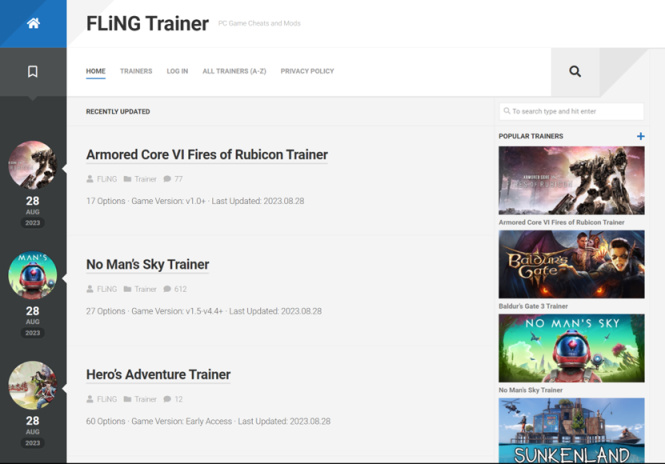This screenshot has width=665, height=464.
Task: Open Hero's Adventure Trainer post title
Action: point(158,375)
